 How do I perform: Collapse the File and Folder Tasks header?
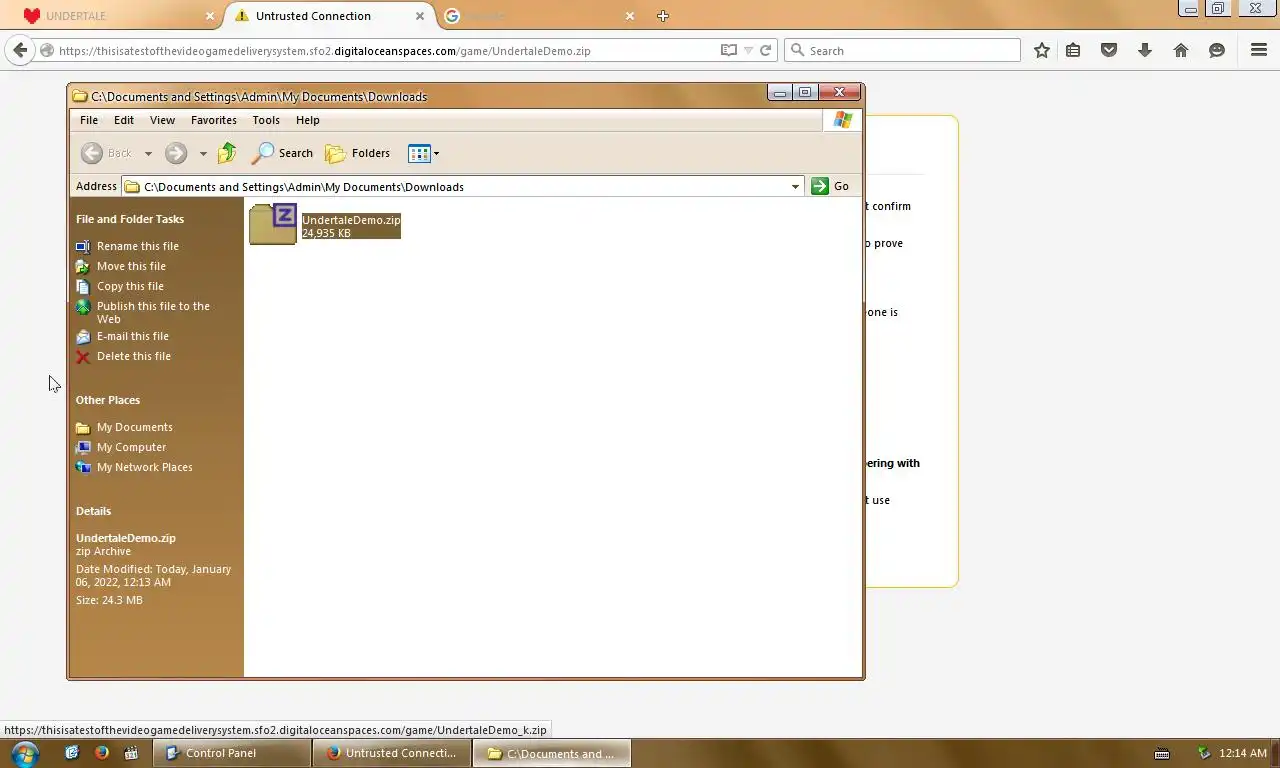pos(130,219)
